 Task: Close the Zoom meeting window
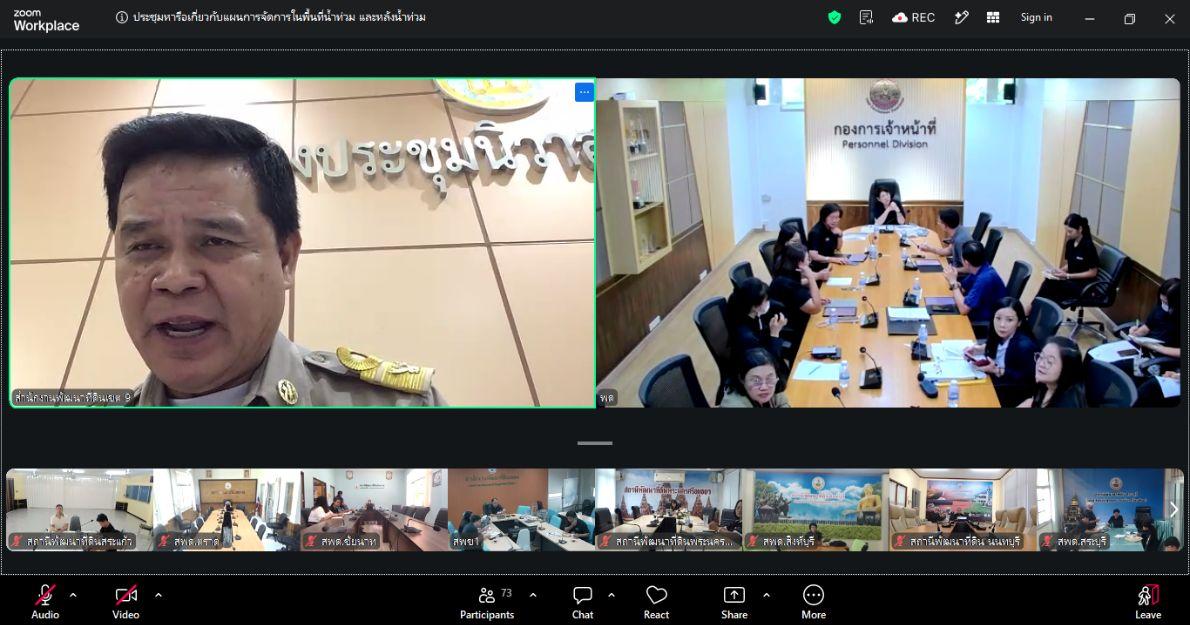1170,19
